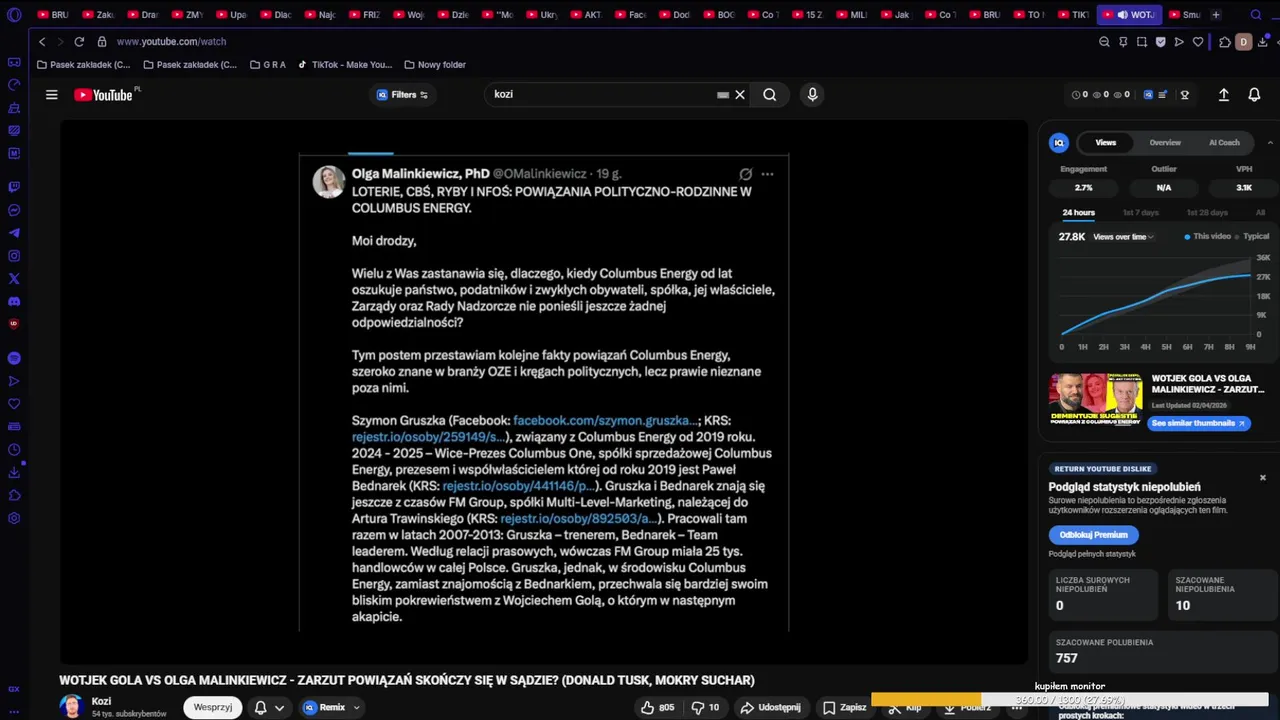Click the search magnifier button

[769, 95]
